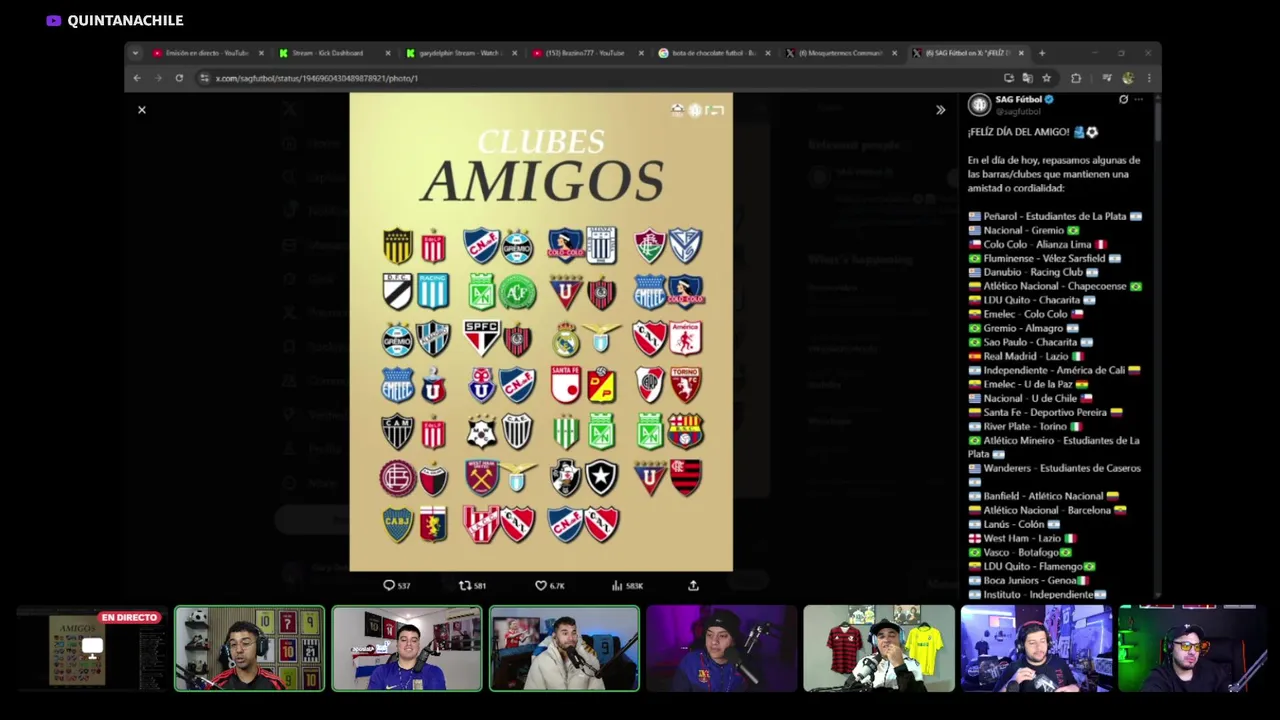Click the share icon under the photo
Image resolution: width=1280 pixels, height=720 pixels.
click(693, 586)
